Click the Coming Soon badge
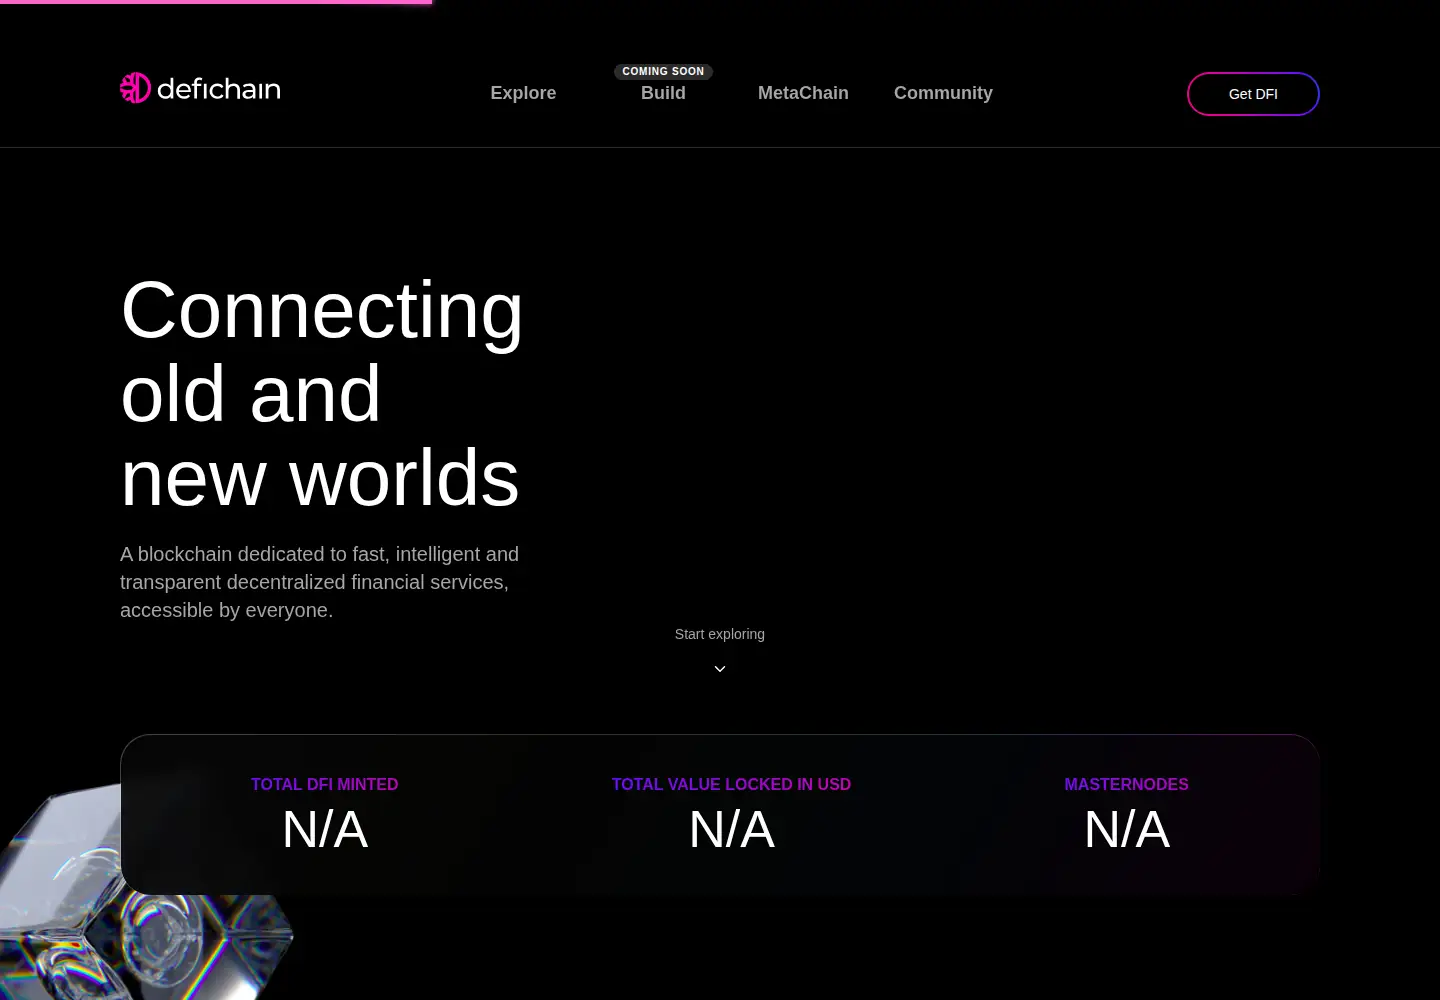1440x1000 pixels. [663, 71]
